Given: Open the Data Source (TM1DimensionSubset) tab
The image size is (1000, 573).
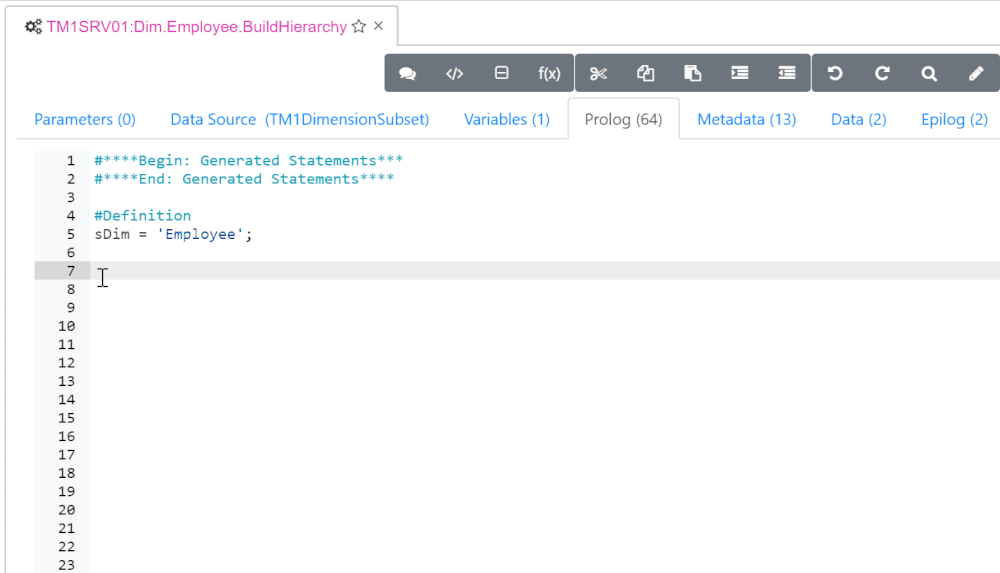Looking at the screenshot, I should [300, 119].
